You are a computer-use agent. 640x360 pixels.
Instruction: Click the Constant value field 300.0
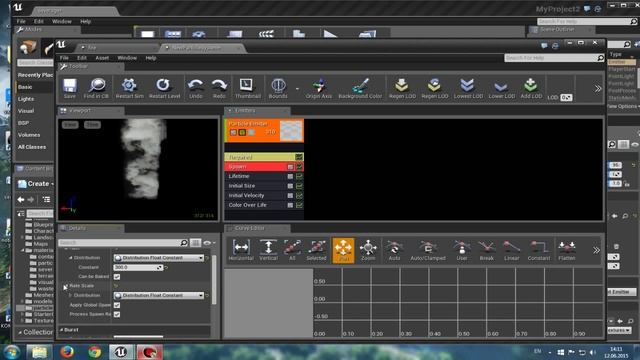point(138,267)
